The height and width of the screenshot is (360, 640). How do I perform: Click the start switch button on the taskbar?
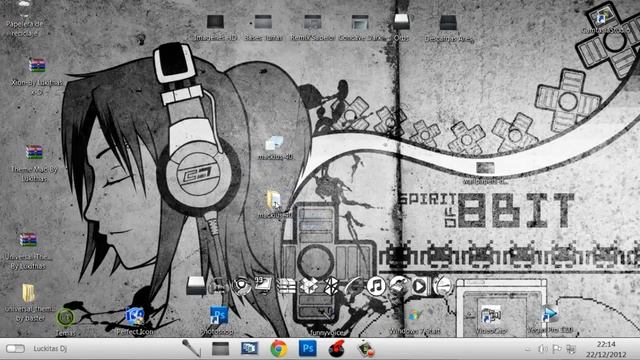coord(16,349)
